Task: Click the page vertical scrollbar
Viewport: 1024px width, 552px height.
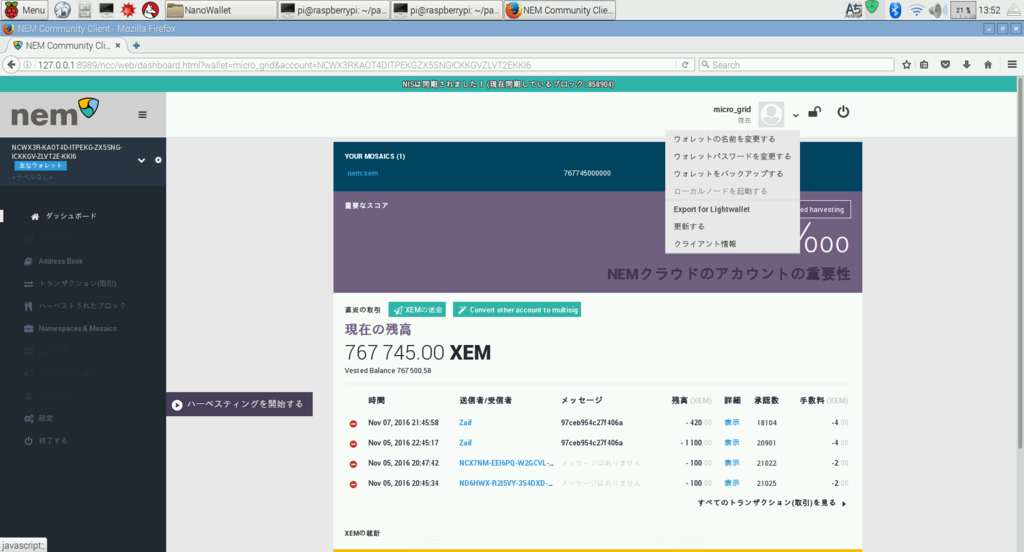Action: (x=1019, y=261)
